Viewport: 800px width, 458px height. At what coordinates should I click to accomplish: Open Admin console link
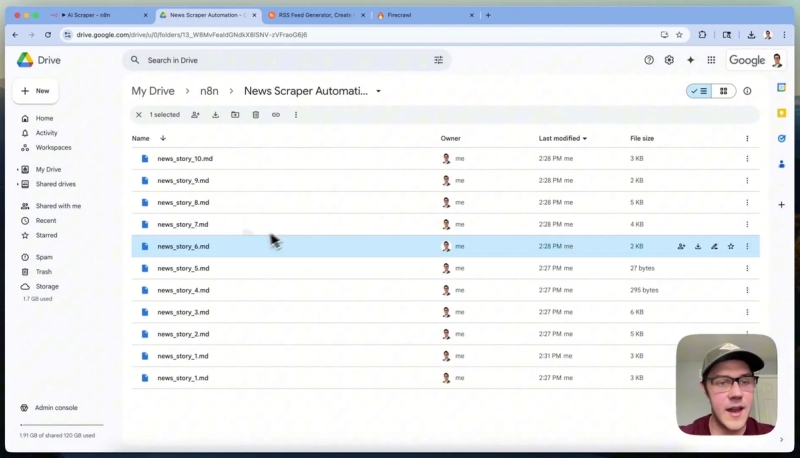pyautogui.click(x=56, y=408)
